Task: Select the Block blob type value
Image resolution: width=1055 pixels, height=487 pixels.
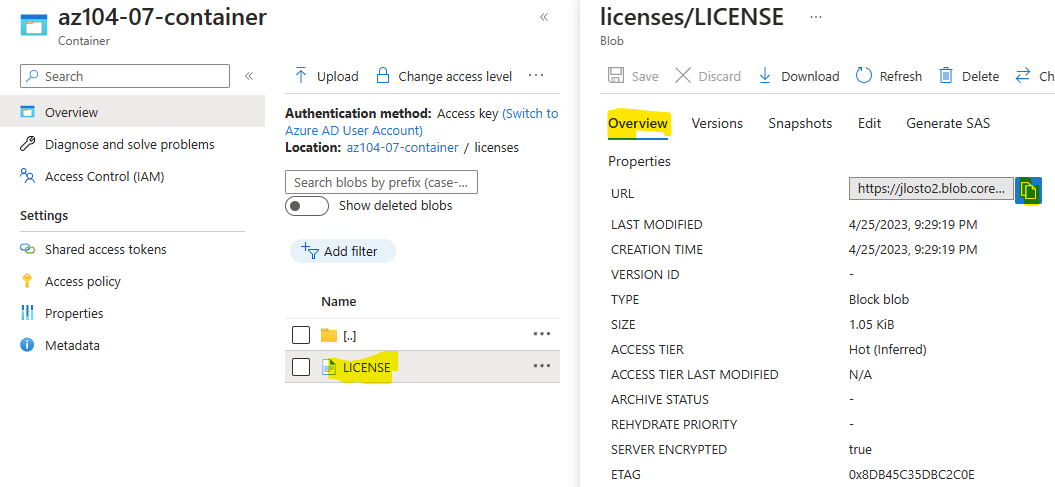Action: pos(879,299)
